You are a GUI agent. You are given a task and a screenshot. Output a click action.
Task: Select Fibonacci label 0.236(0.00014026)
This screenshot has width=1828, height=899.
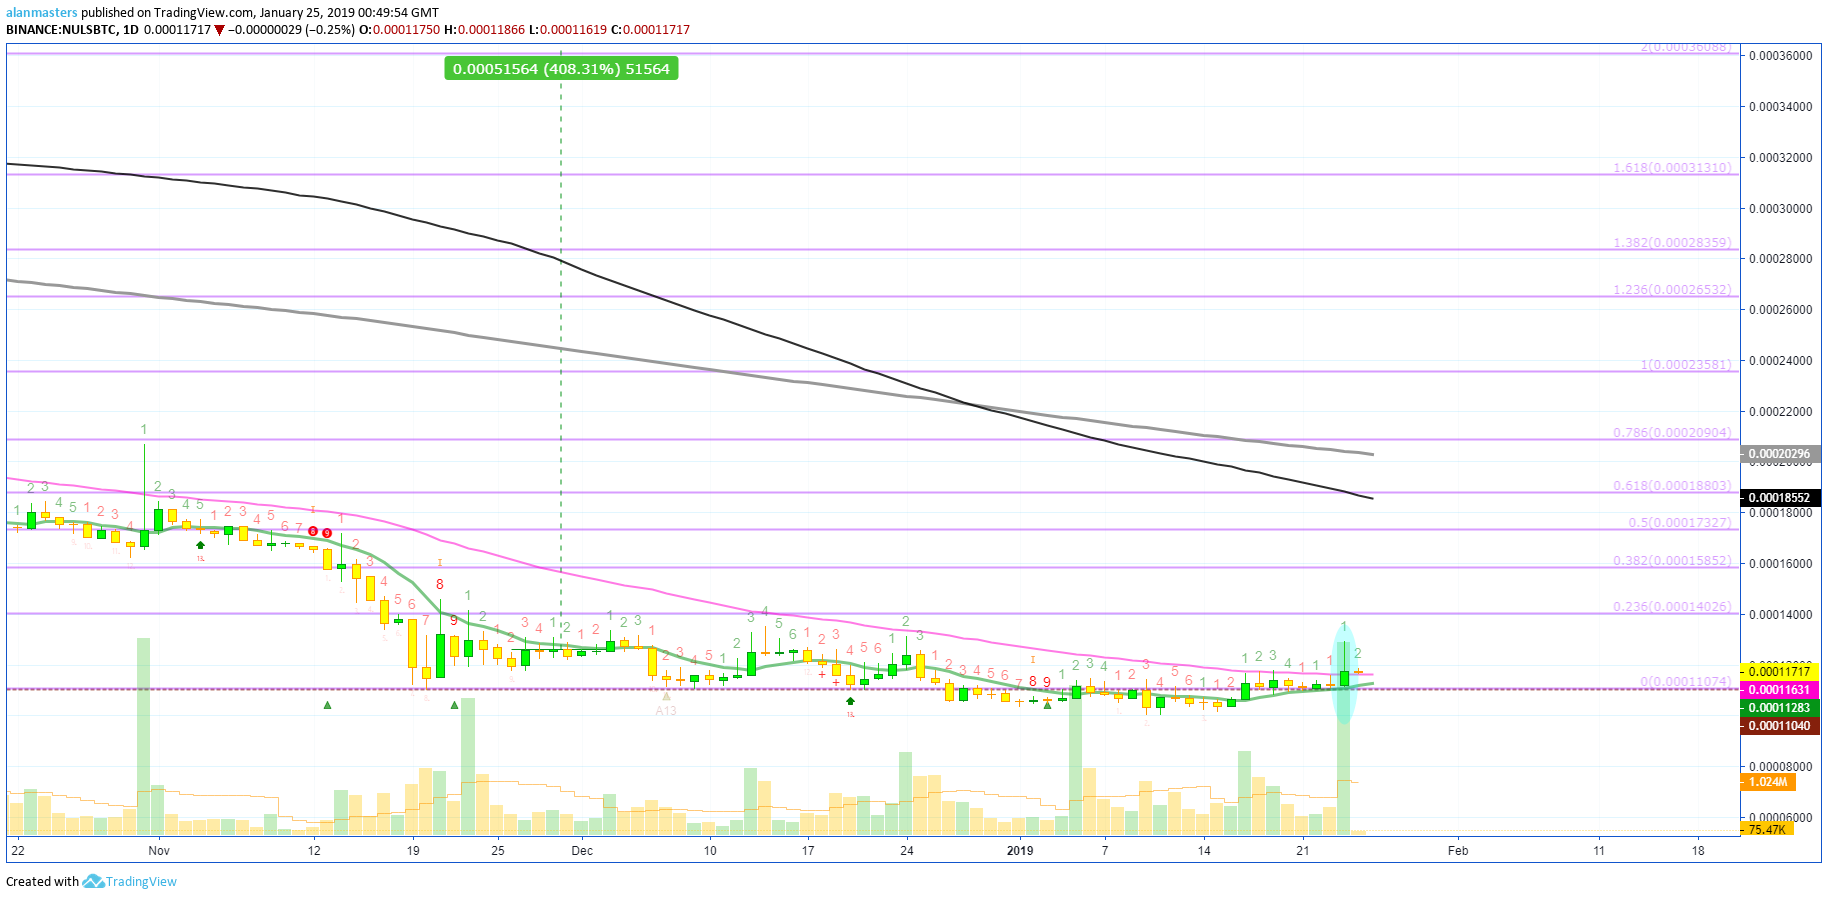coord(1672,606)
